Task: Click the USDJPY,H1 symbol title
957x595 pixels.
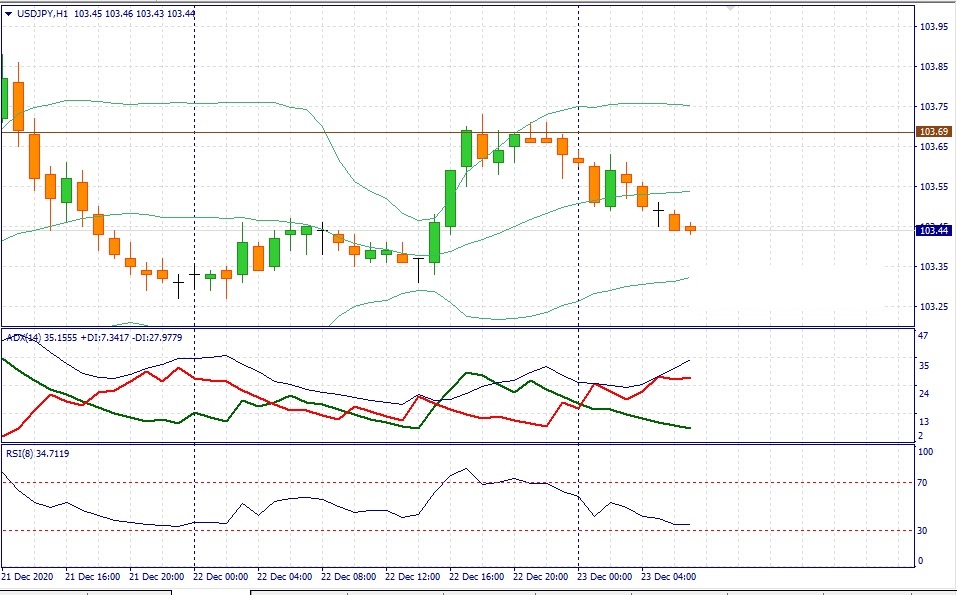Action: [x=42, y=14]
